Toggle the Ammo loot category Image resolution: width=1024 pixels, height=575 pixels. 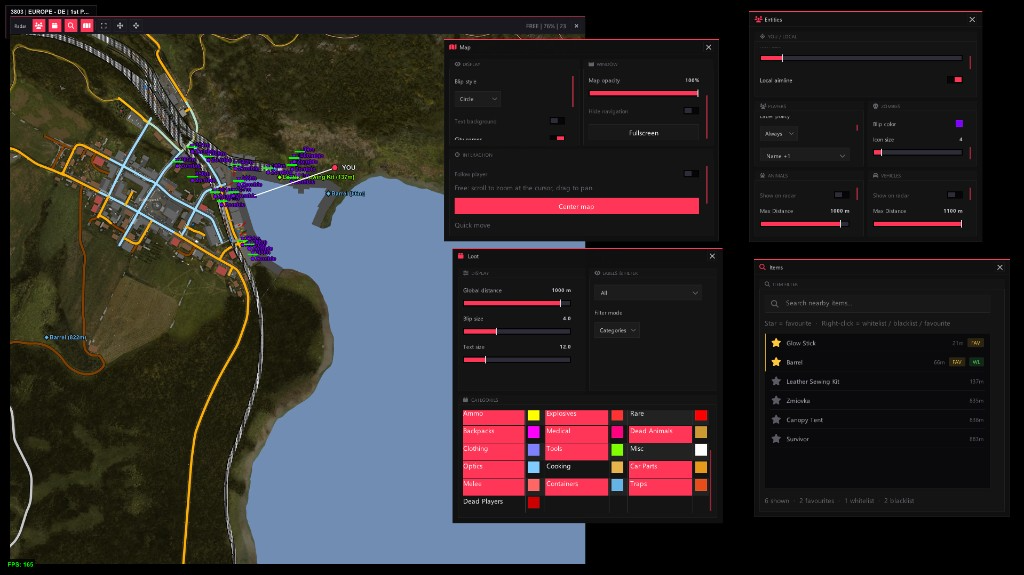point(493,416)
